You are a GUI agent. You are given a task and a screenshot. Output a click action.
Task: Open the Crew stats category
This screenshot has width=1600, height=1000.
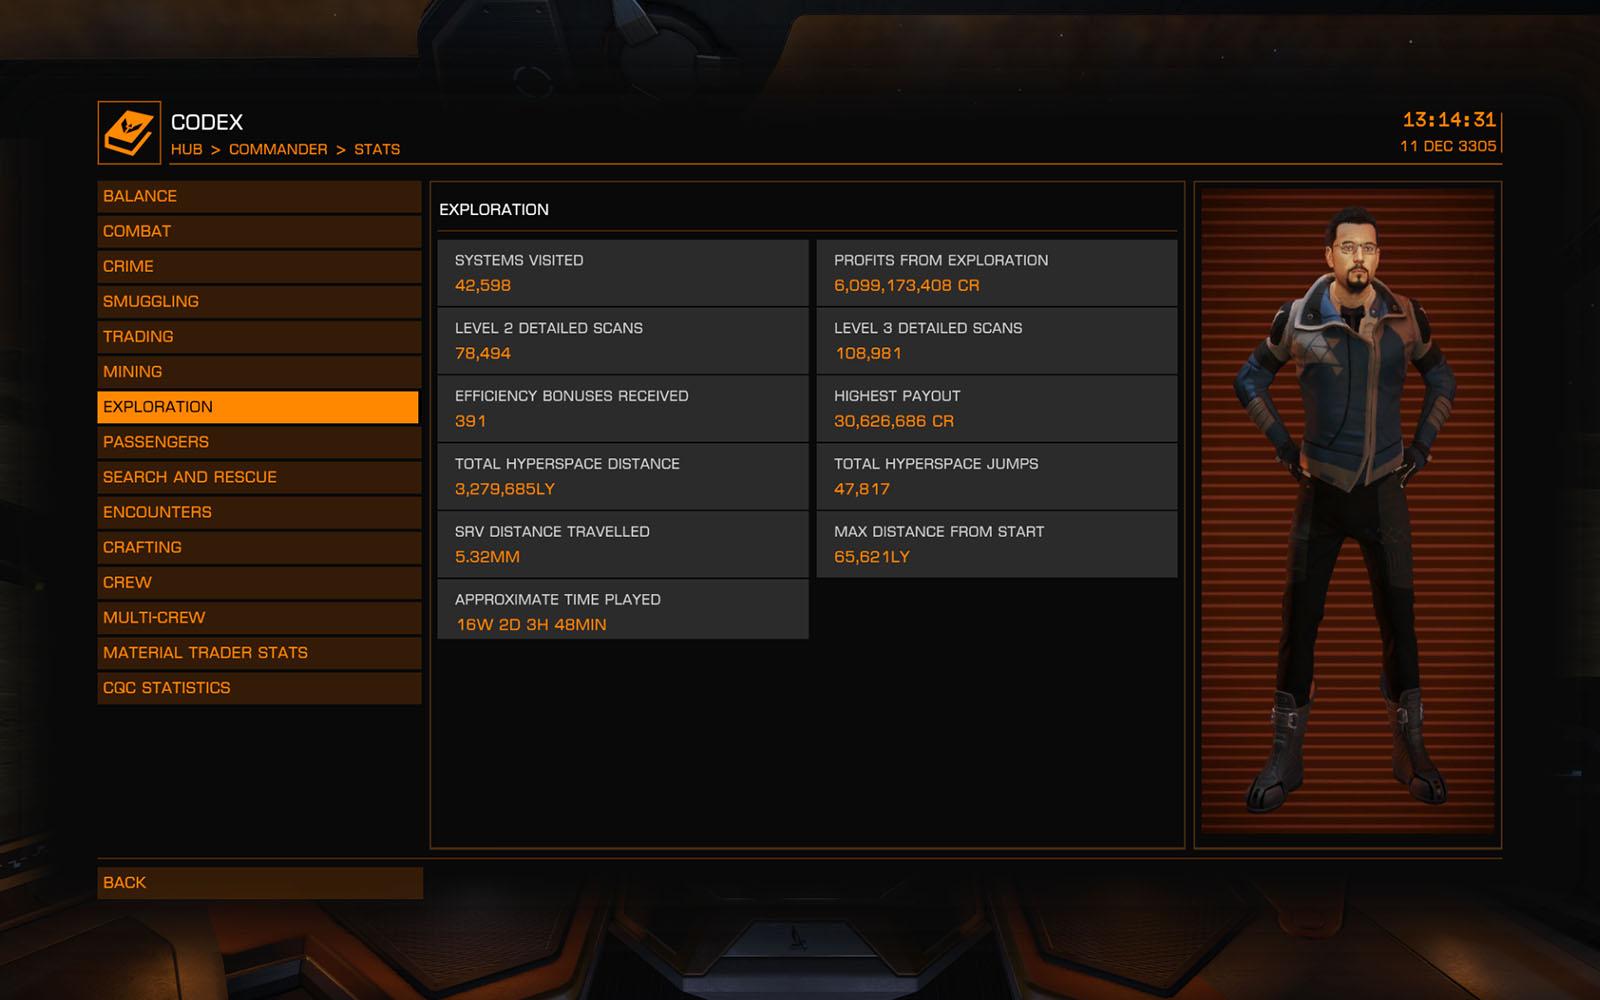(259, 582)
